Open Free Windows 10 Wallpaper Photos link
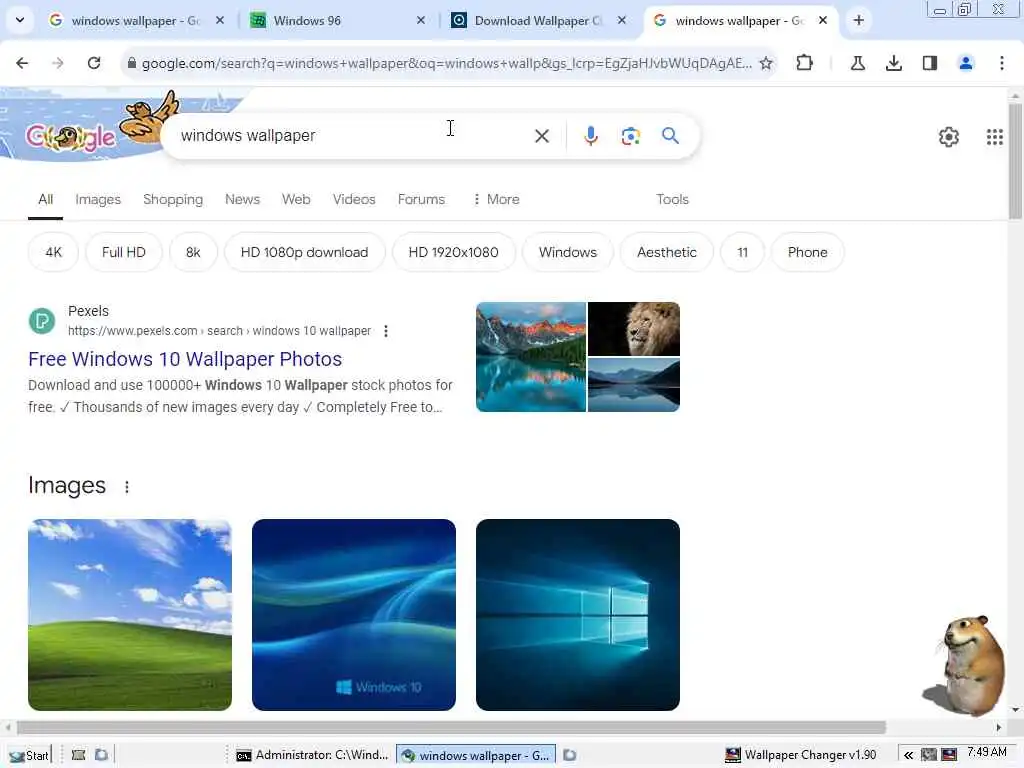The image size is (1024, 768). click(x=185, y=359)
